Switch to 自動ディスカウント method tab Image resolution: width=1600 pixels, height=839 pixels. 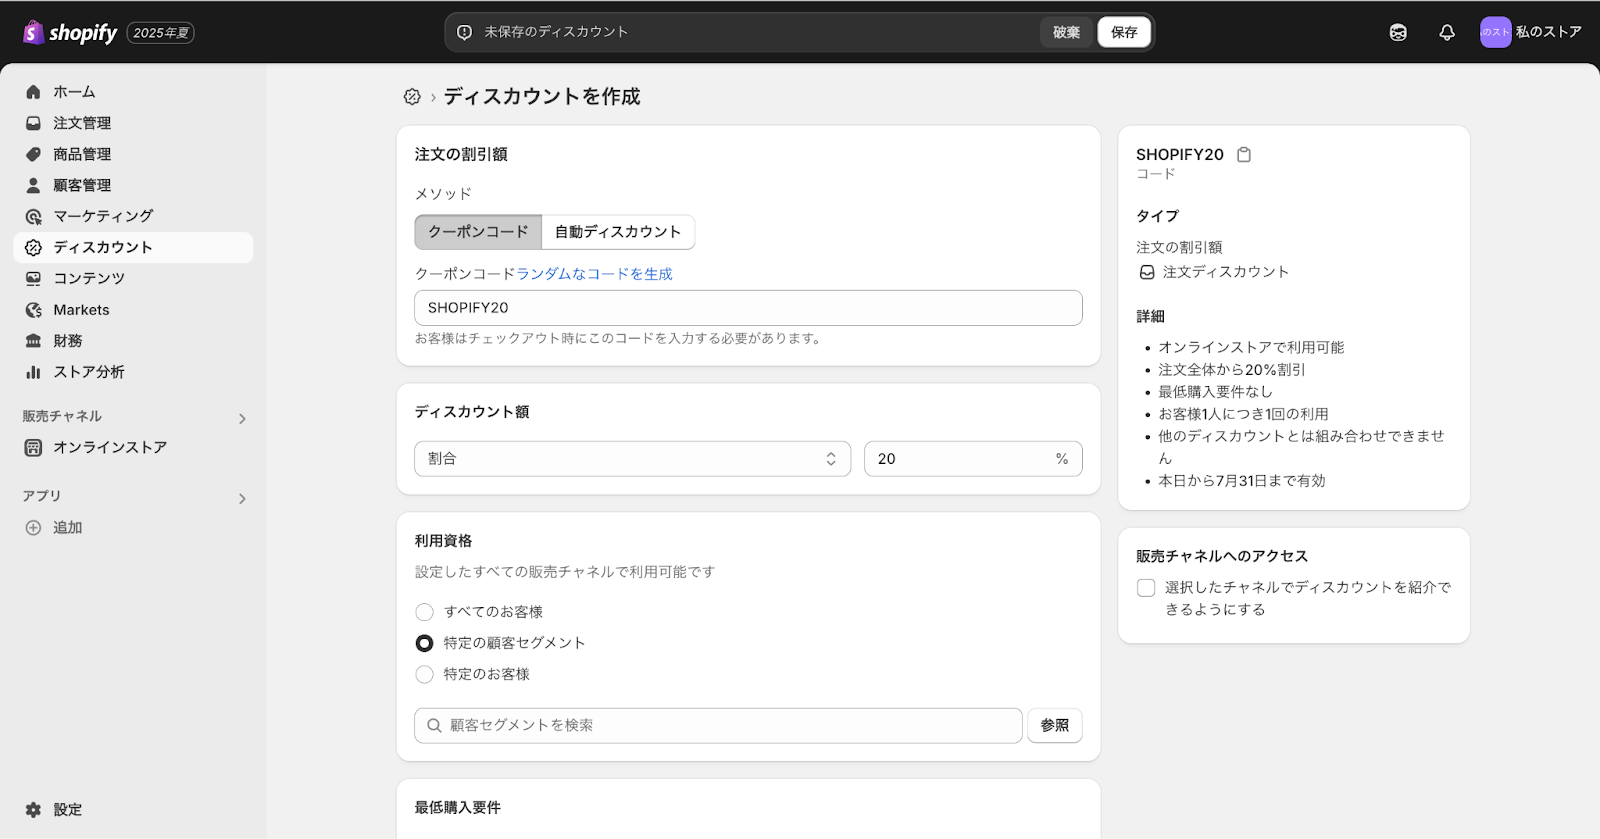click(618, 232)
